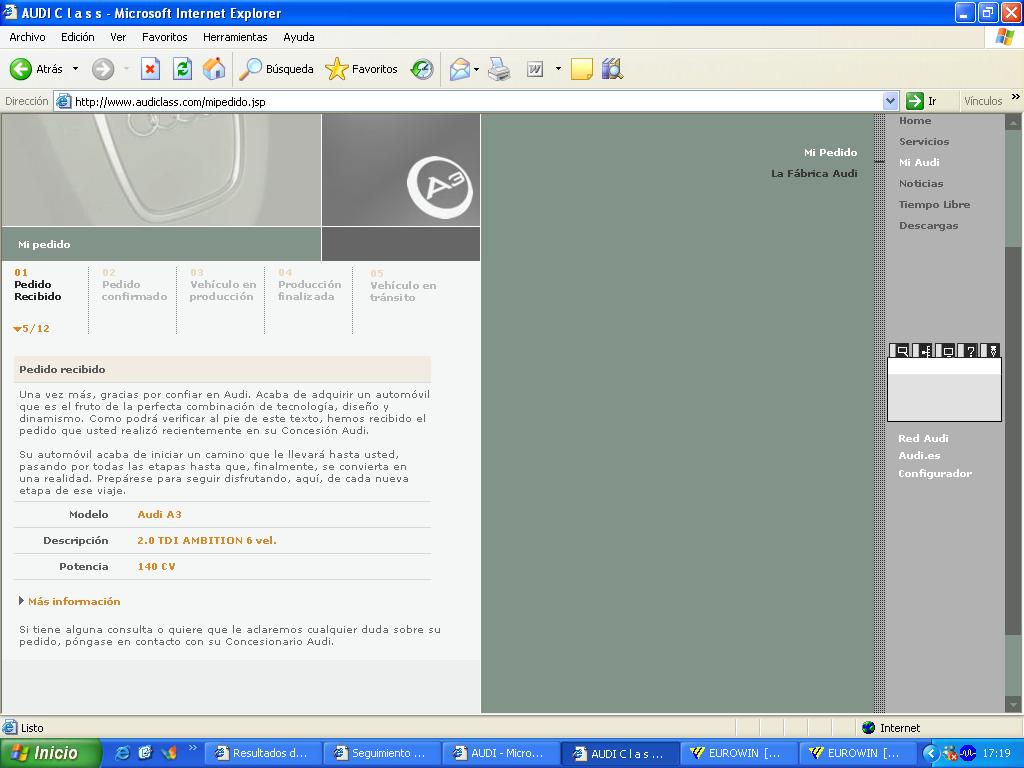Switch to the Seguimiento... taskbar window
Screen dimensions: 1024x768
[x=383, y=753]
